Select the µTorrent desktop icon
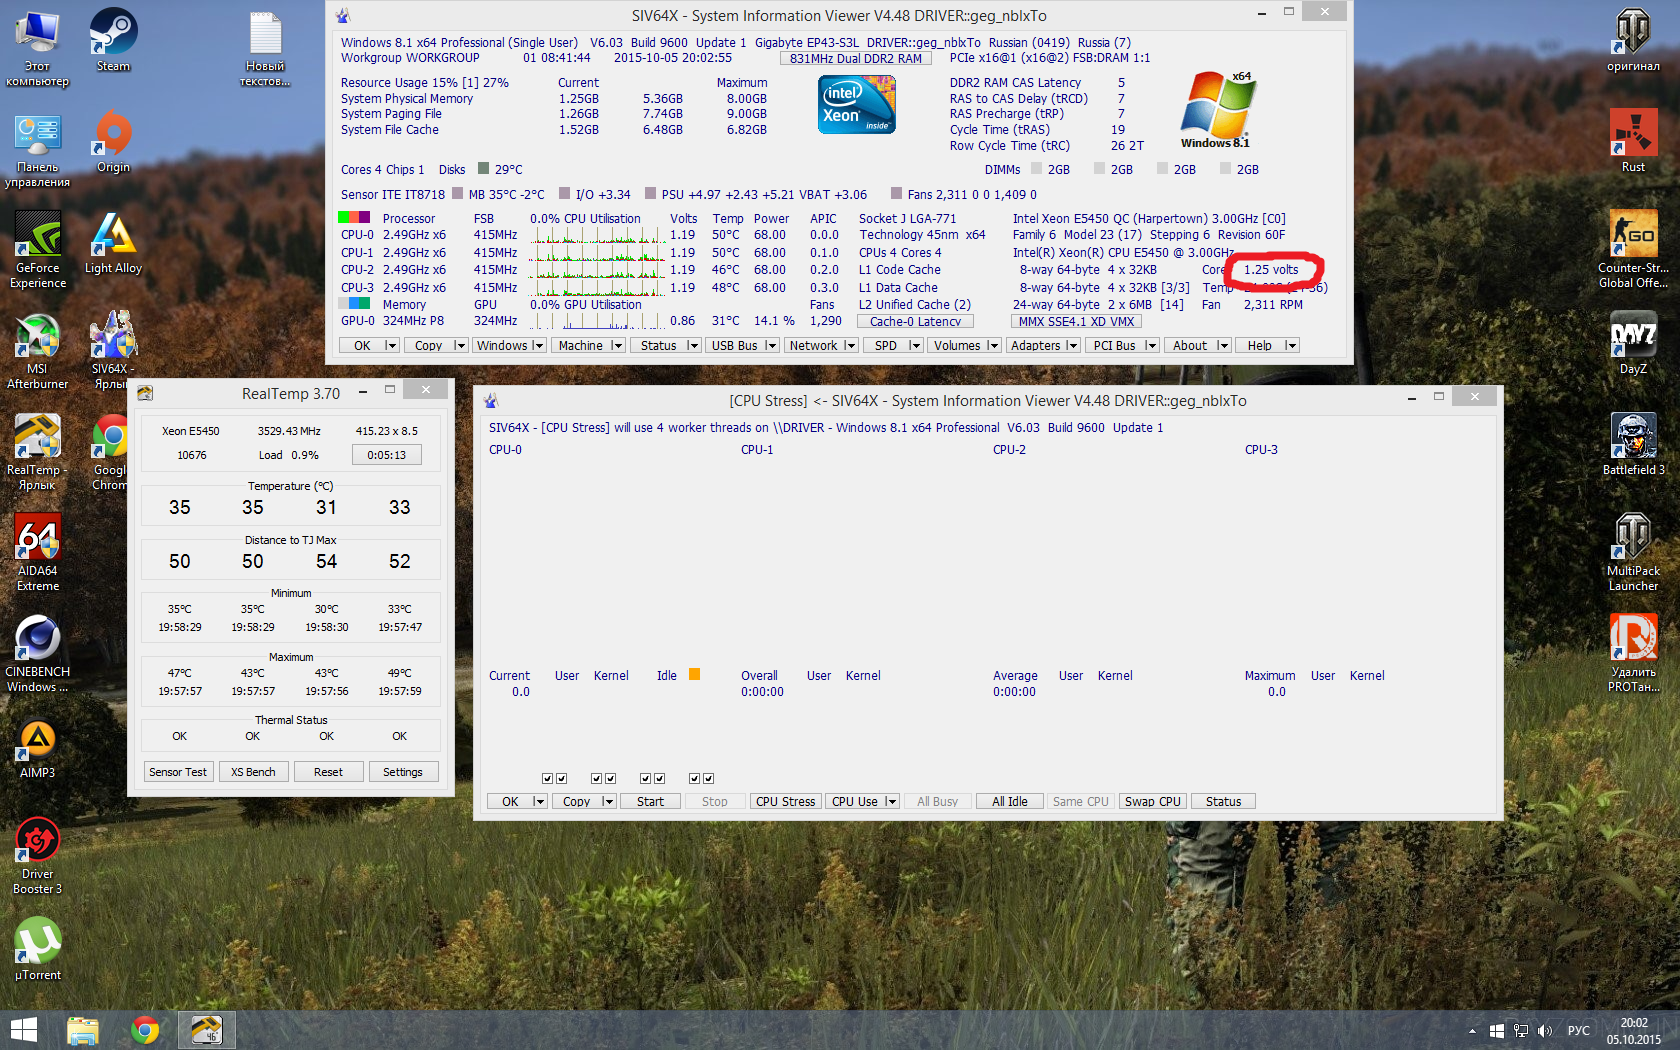Screen dimensions: 1680x1050 38,949
